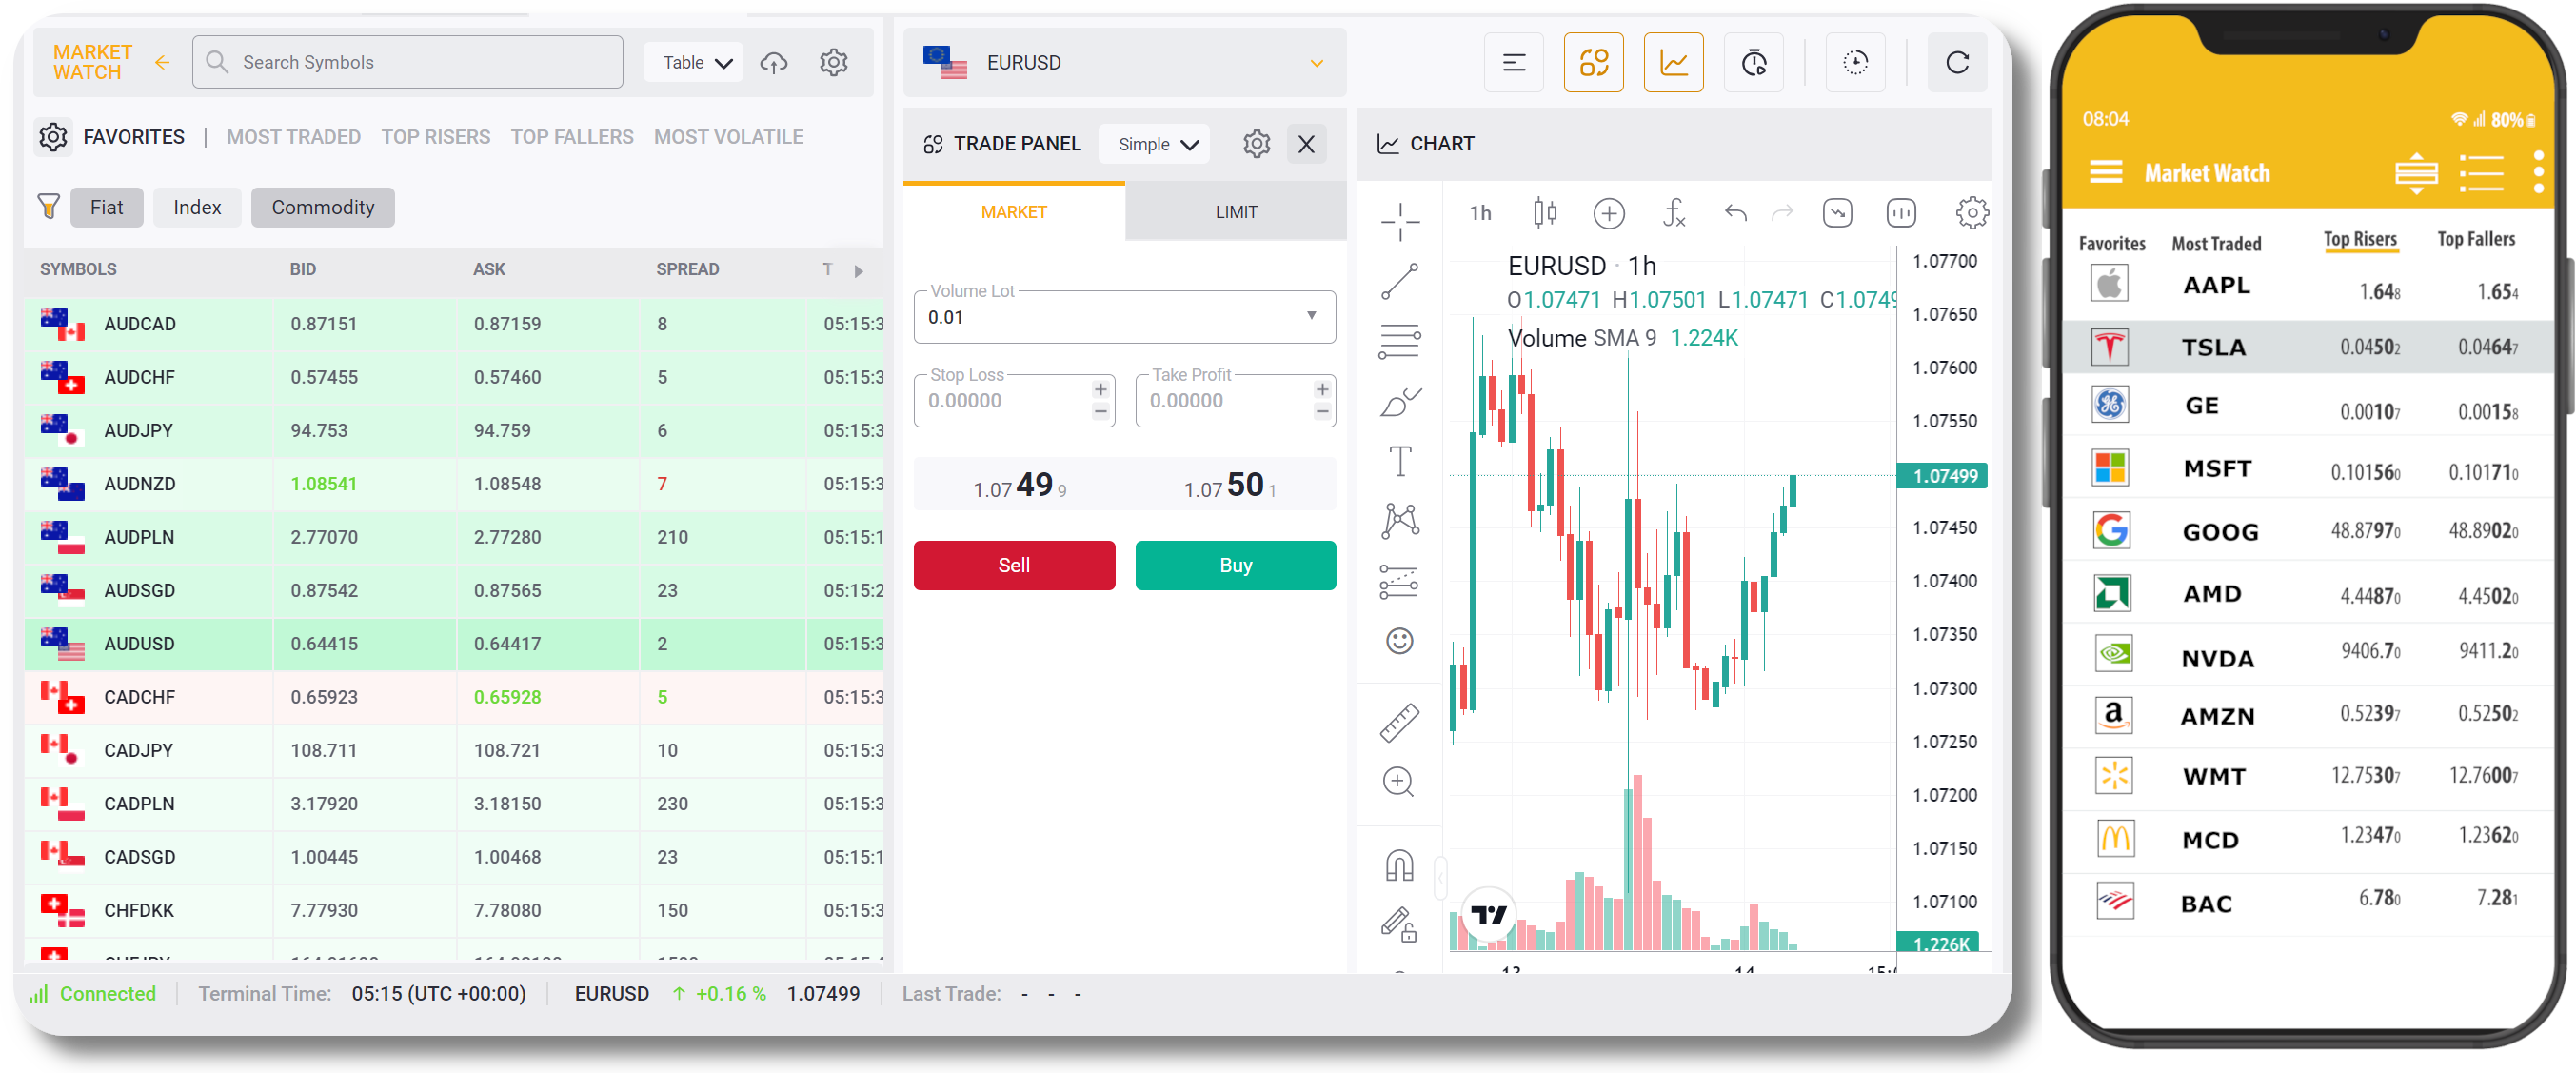
Task: Select the AUDUSD row in symbols table
Action: pos(454,643)
